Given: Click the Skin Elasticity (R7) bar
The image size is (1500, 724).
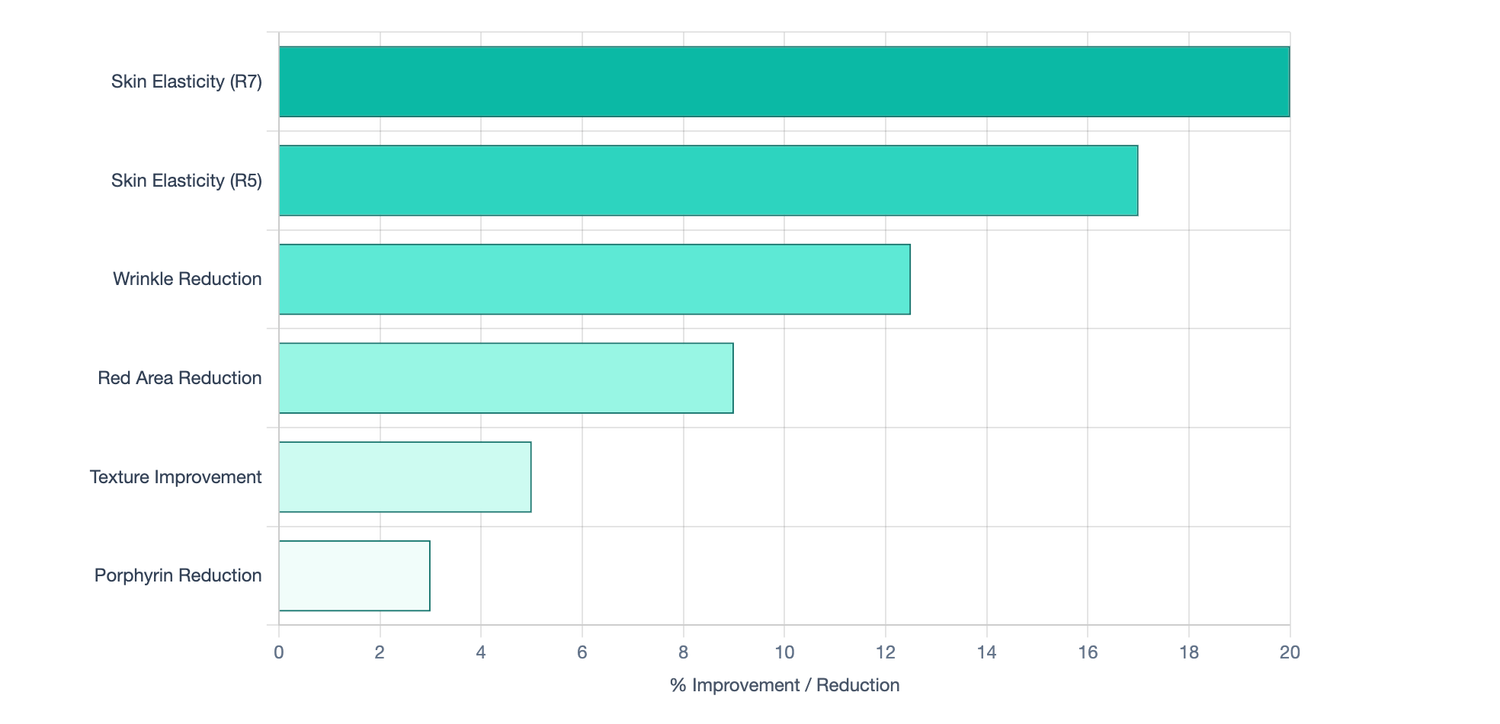Looking at the screenshot, I should click(784, 82).
